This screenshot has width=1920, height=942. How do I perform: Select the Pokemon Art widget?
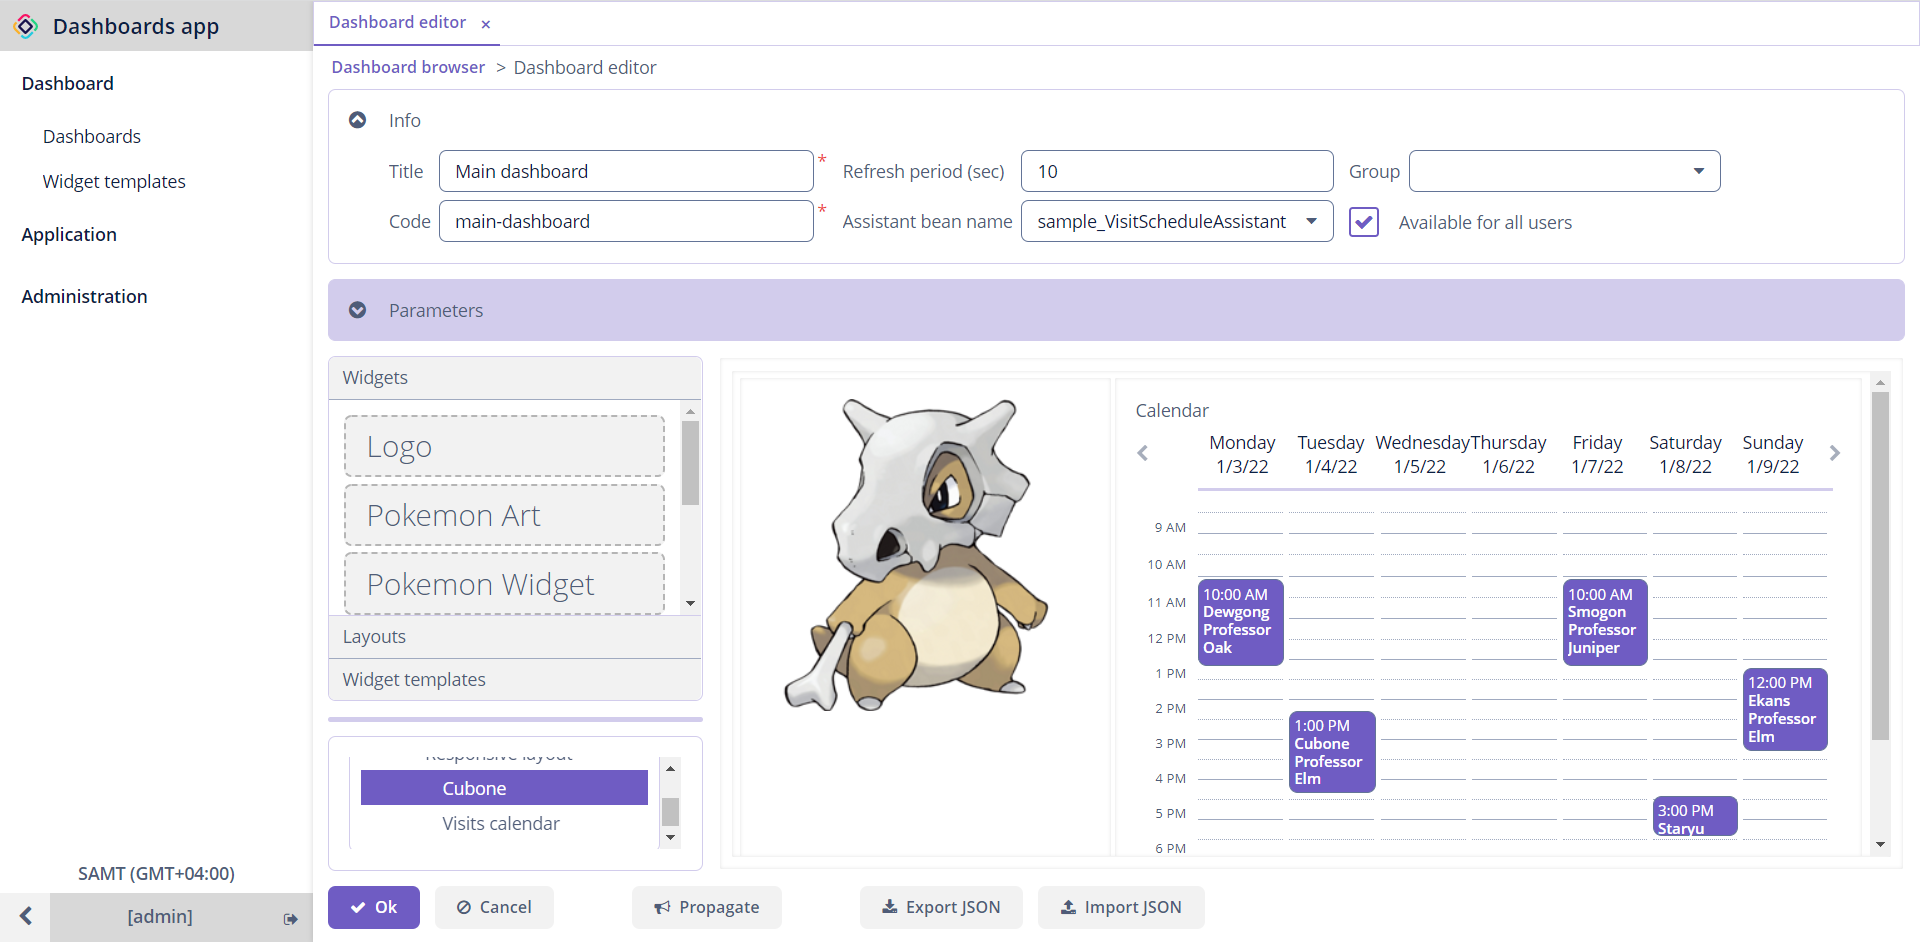tap(504, 515)
